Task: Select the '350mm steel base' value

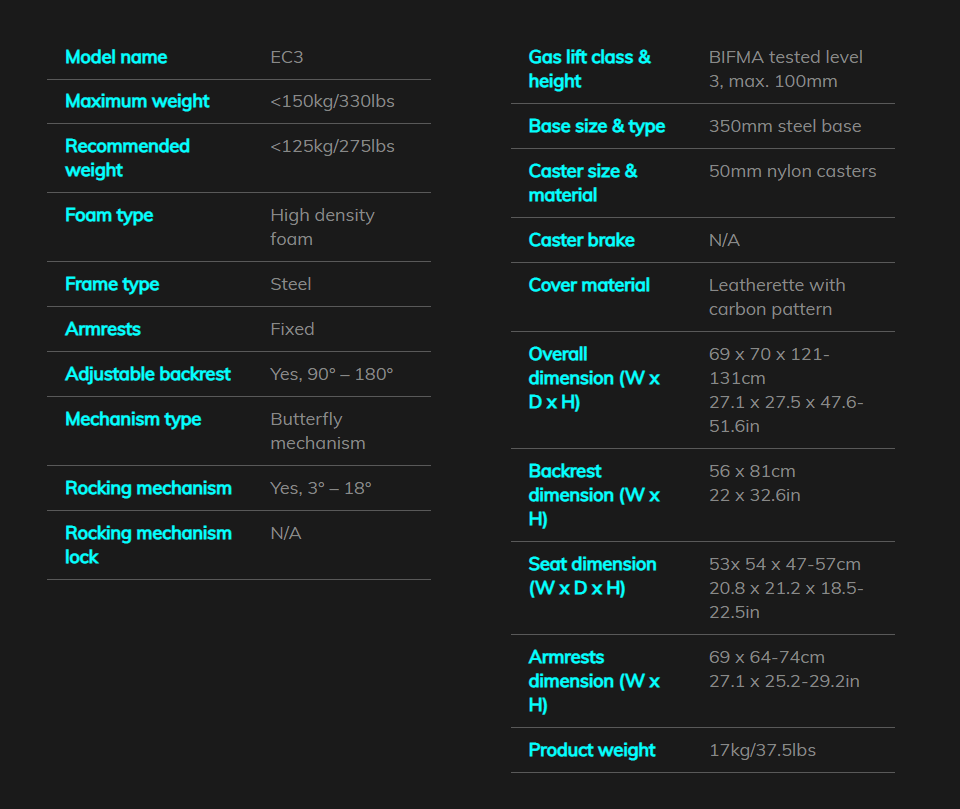Action: pyautogui.click(x=785, y=126)
